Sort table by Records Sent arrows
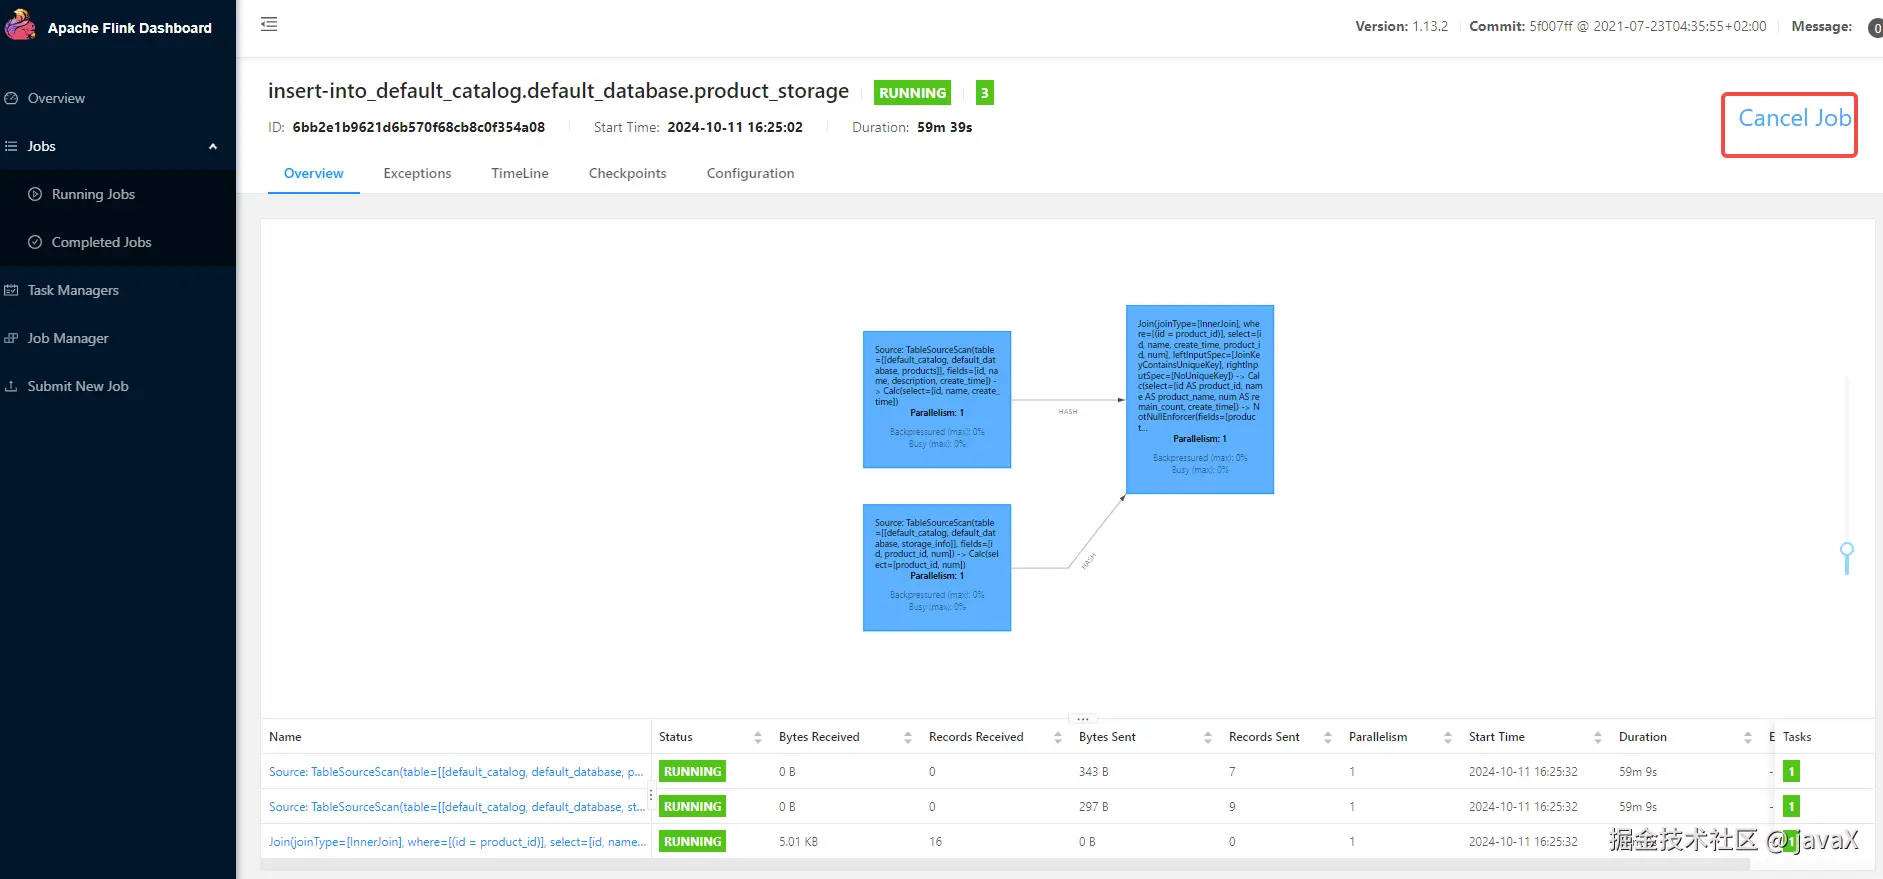The height and width of the screenshot is (879, 1883). point(1328,737)
